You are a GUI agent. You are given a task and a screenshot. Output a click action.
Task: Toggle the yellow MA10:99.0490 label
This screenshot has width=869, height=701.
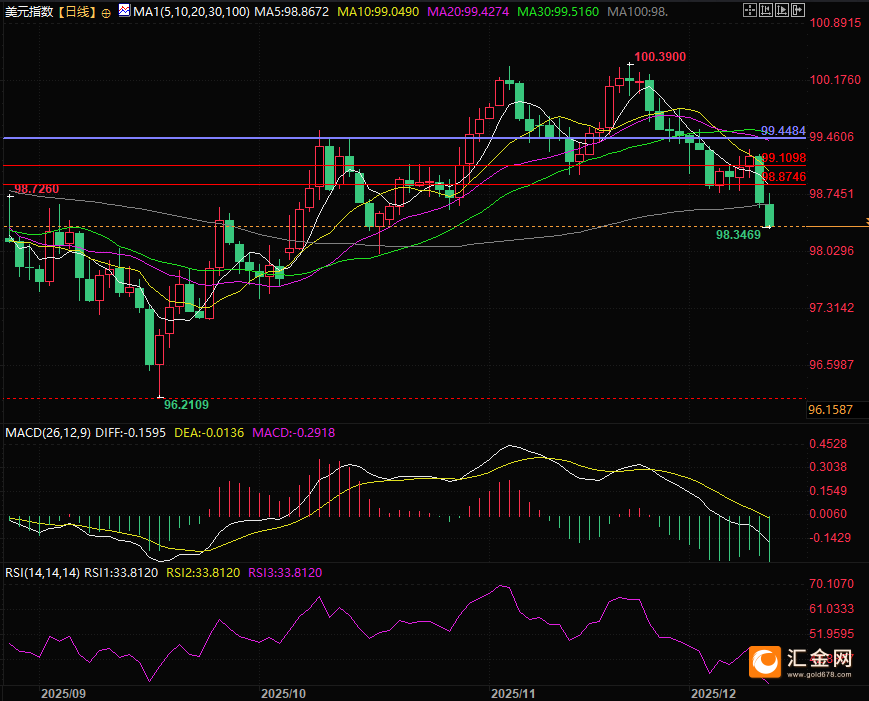380,13
